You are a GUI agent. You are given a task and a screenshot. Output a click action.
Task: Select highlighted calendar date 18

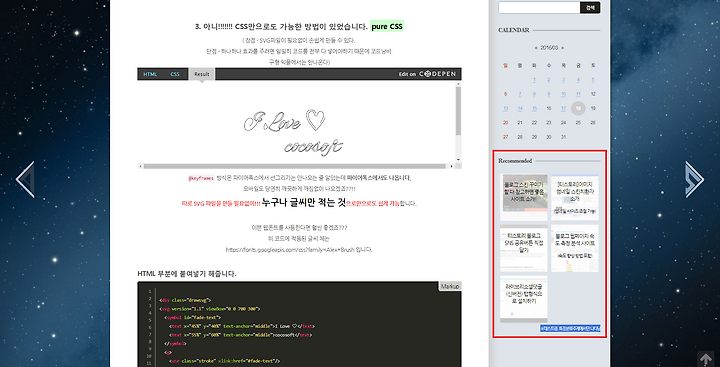point(578,108)
